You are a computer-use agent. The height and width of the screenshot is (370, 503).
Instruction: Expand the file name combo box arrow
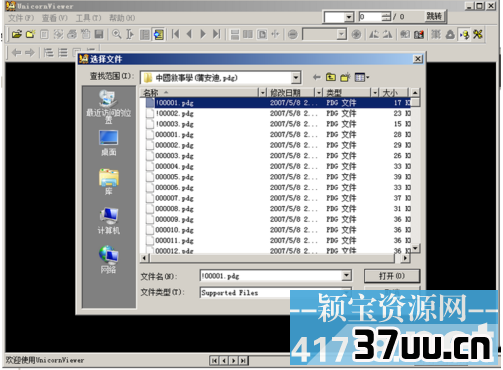click(x=346, y=276)
